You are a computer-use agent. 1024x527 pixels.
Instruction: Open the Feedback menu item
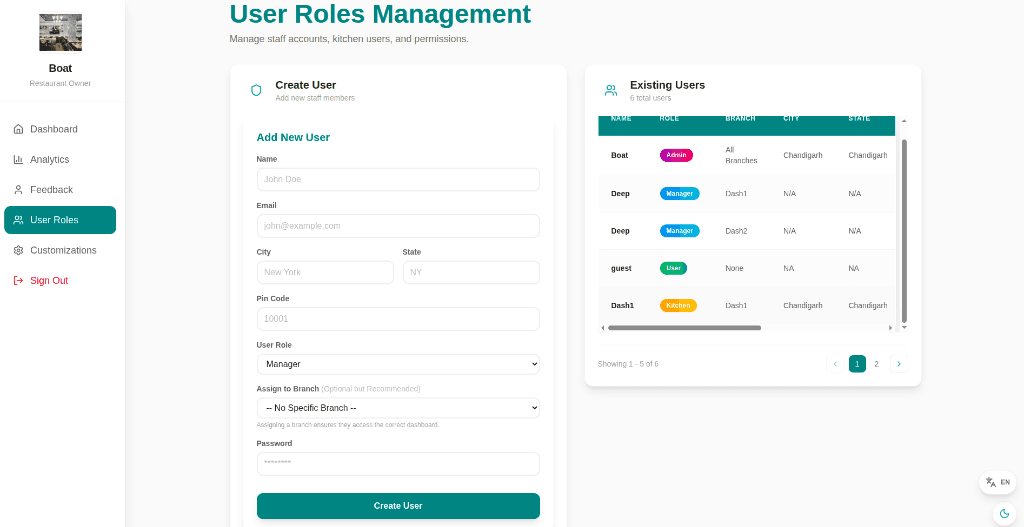click(60, 190)
